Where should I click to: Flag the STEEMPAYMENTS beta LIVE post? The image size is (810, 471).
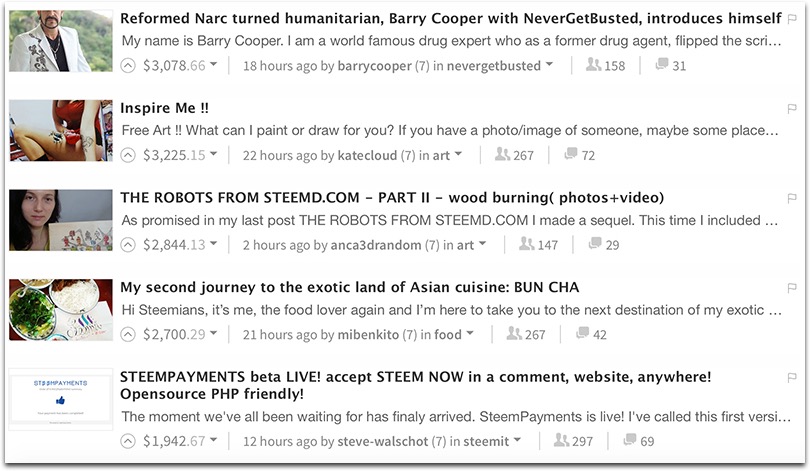pos(791,378)
